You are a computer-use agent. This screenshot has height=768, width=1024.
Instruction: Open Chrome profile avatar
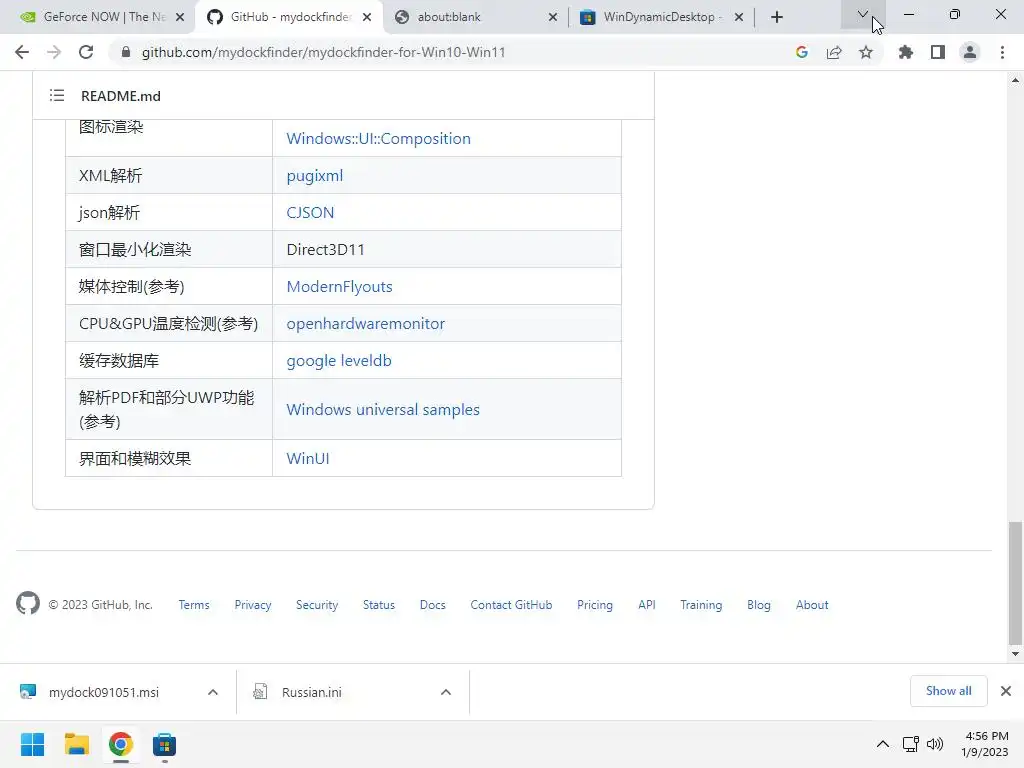(970, 52)
